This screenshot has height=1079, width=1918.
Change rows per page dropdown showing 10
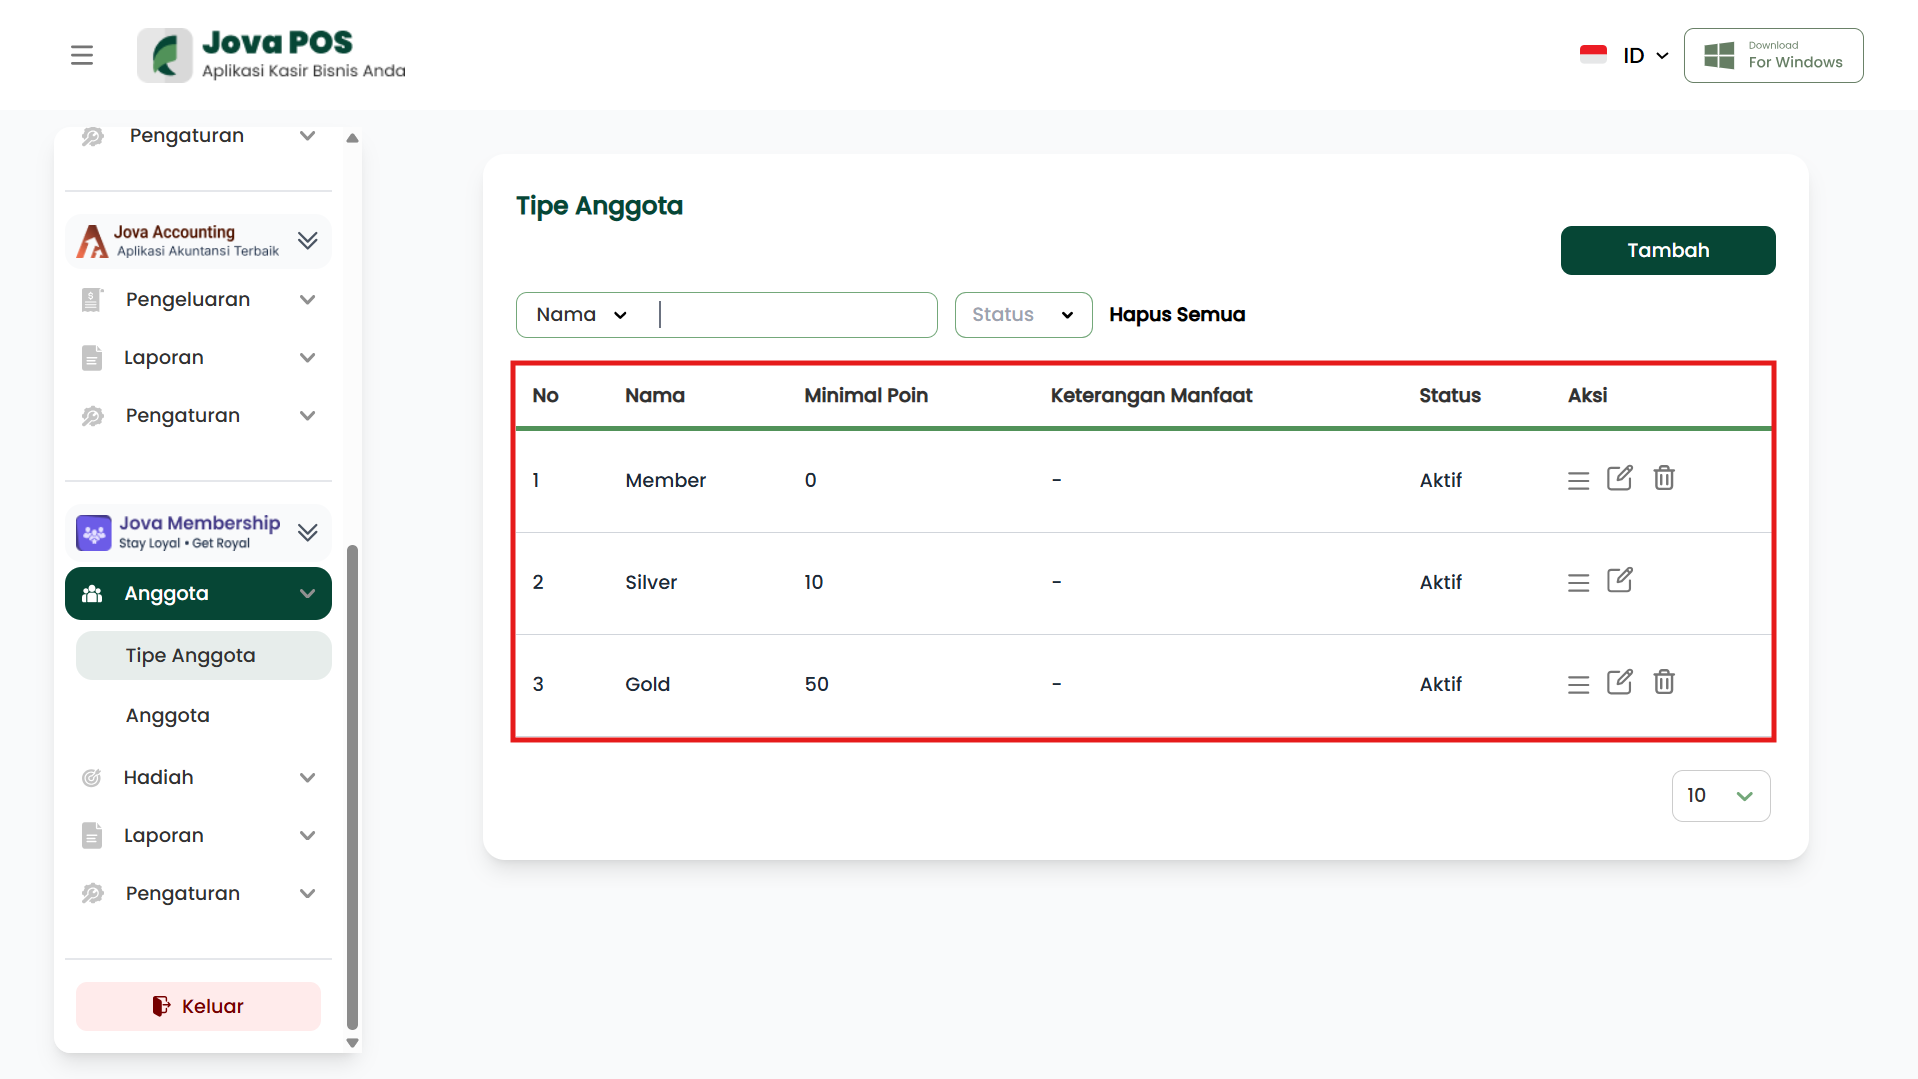pos(1720,796)
